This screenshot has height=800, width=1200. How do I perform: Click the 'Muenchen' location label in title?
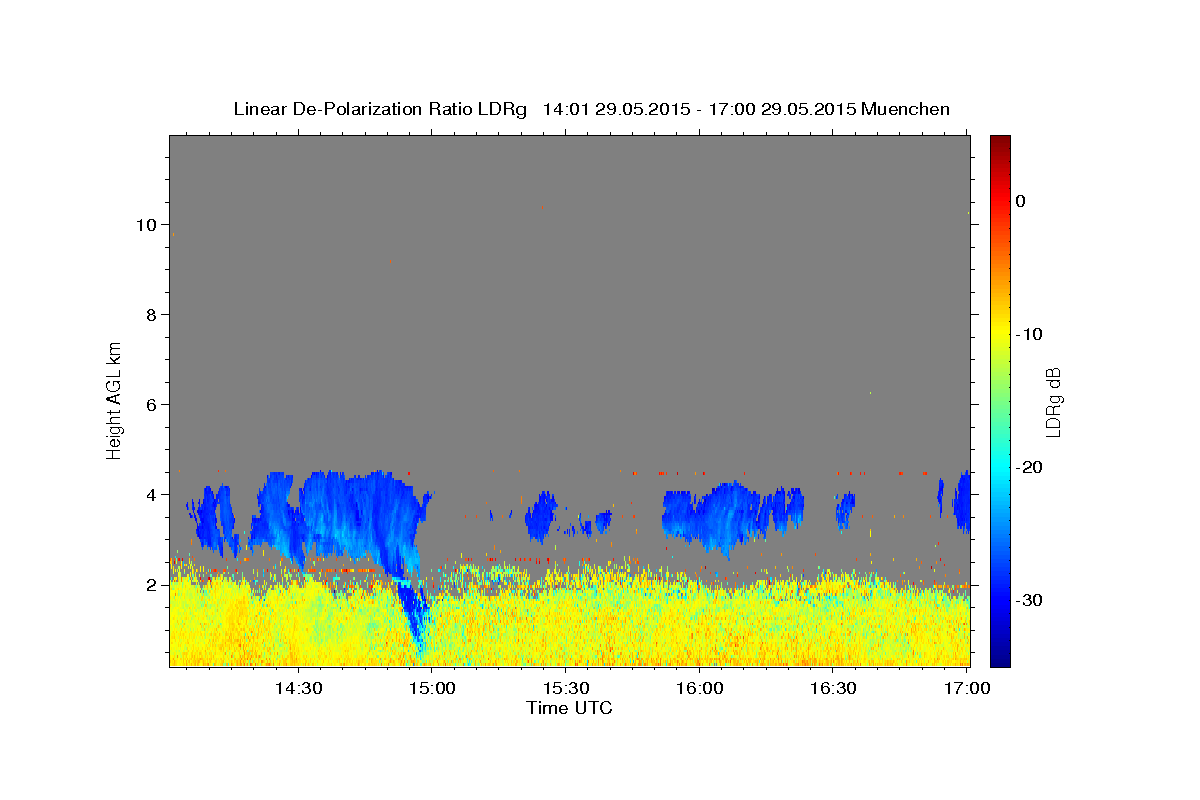905,109
